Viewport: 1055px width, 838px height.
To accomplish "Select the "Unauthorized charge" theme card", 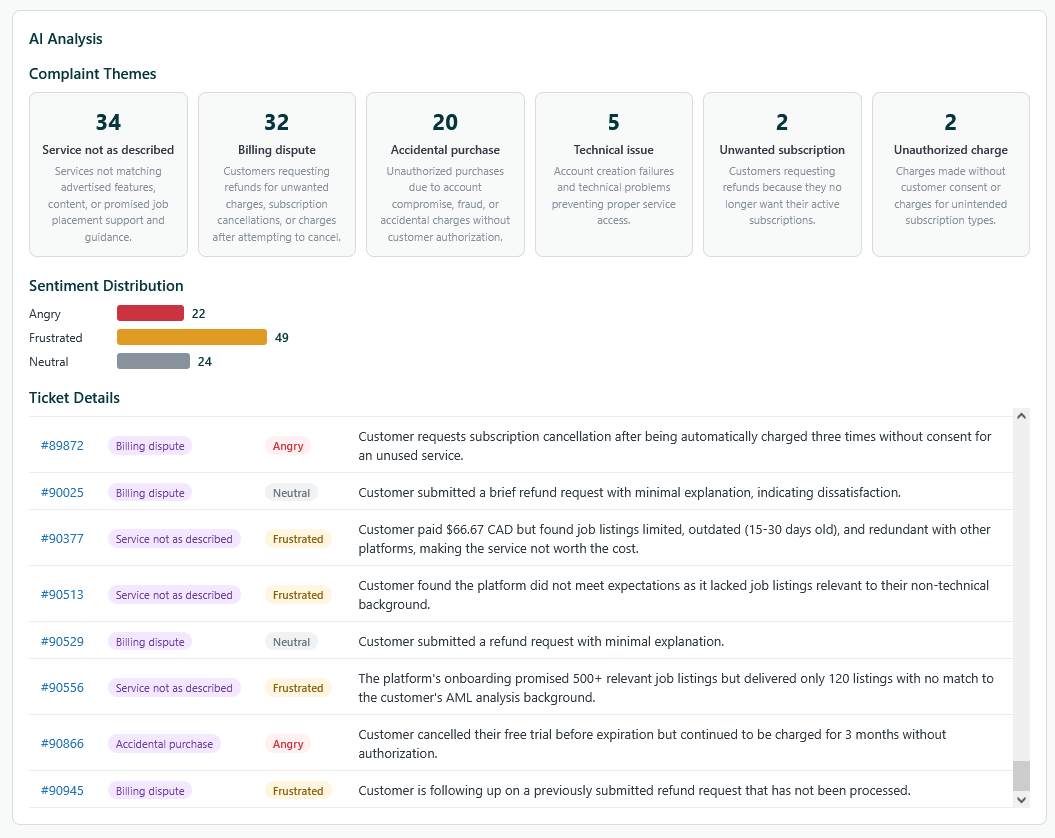I will coord(950,174).
